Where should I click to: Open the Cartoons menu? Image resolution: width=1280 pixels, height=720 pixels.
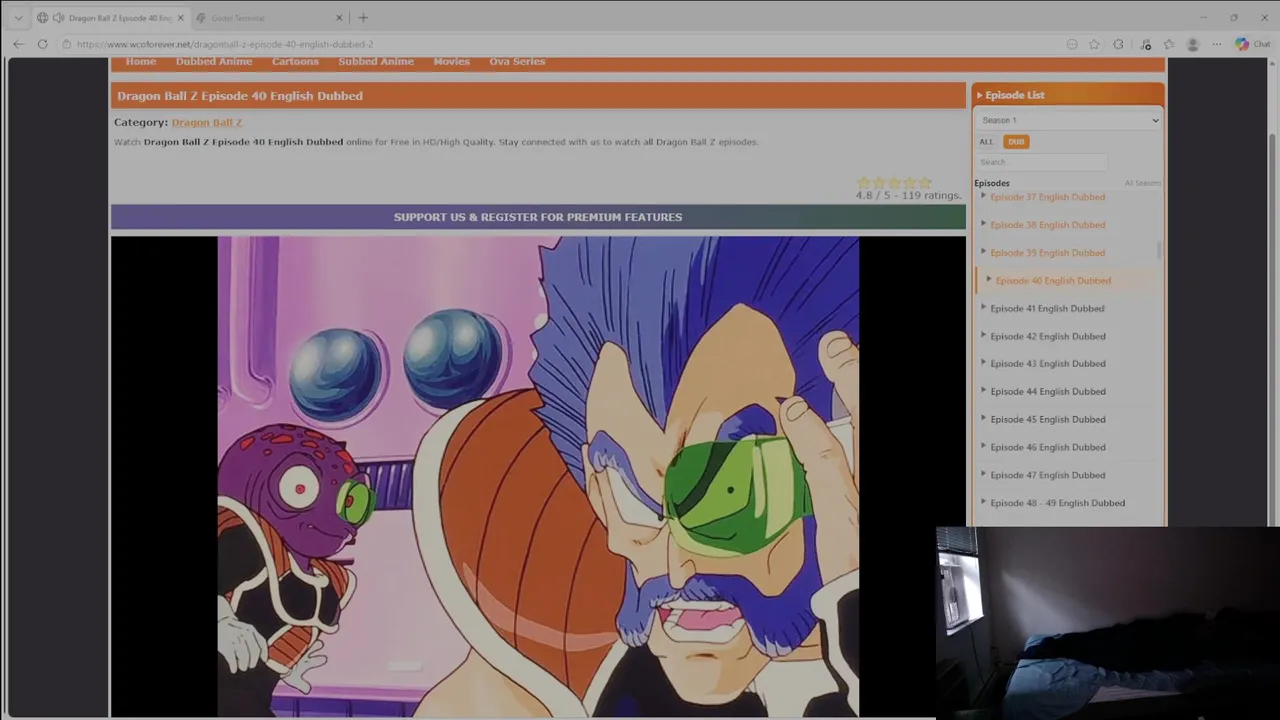point(295,62)
